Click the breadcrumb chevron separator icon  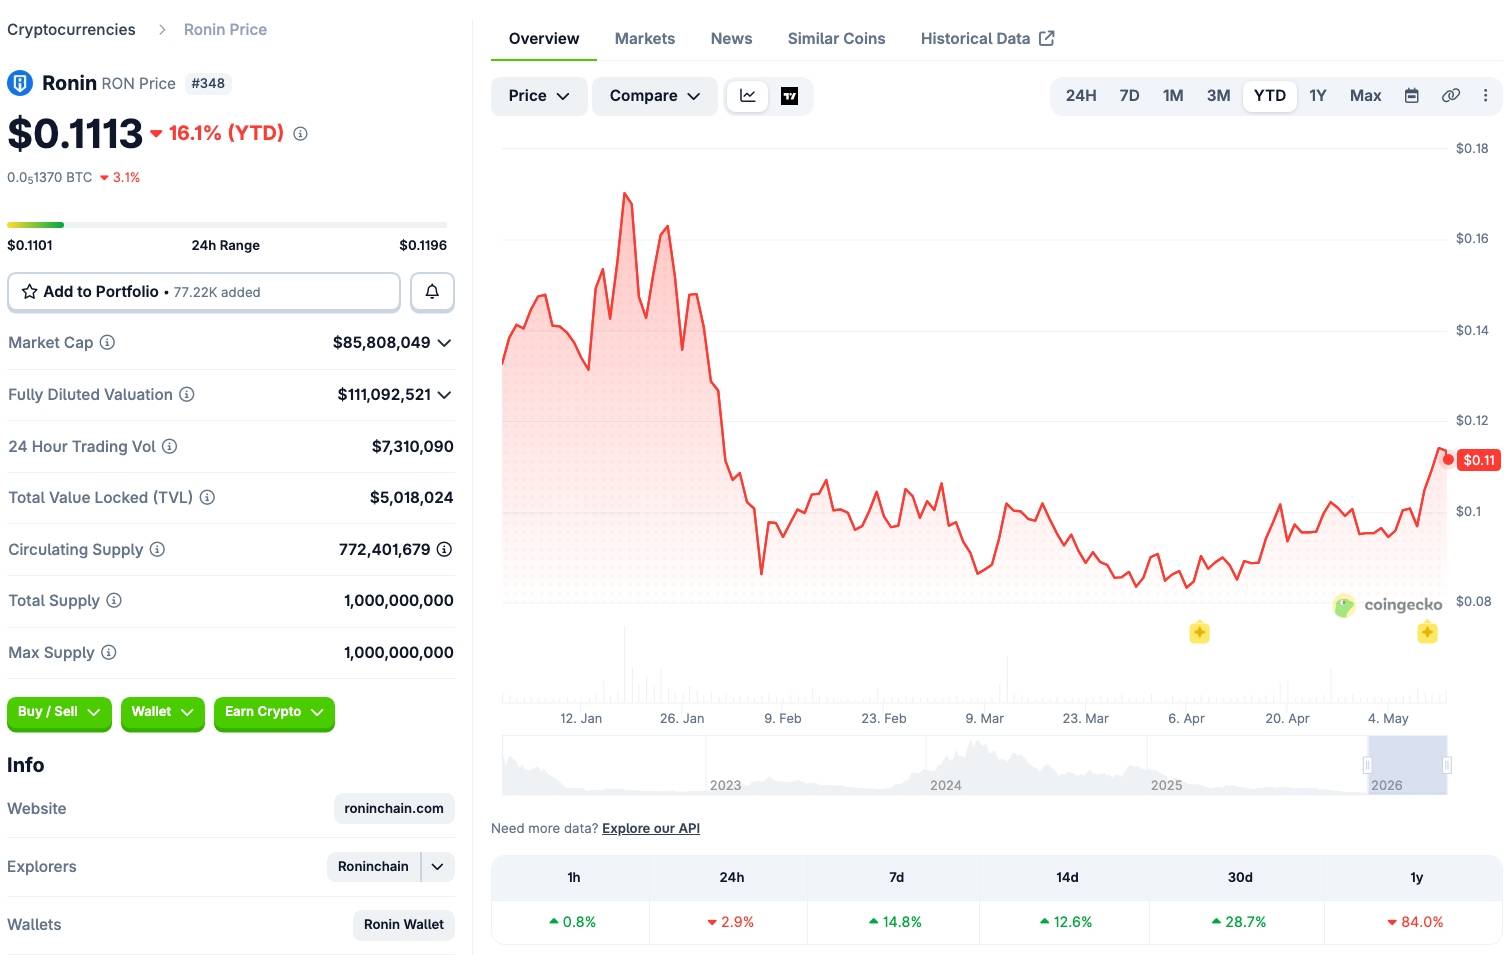coord(162,30)
